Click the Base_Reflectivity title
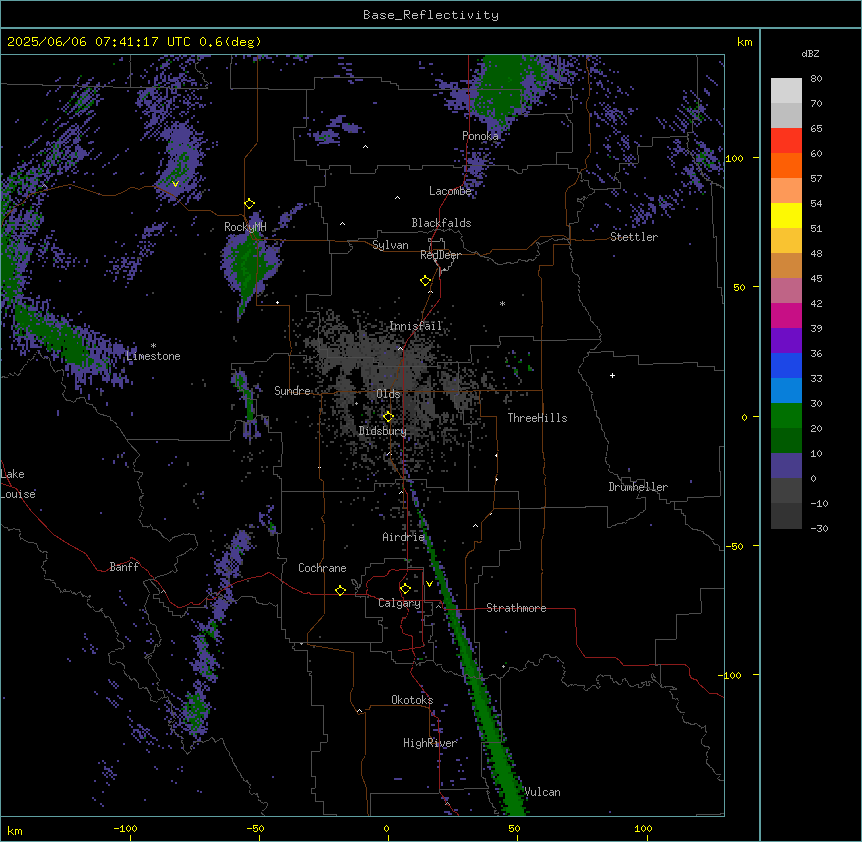 [x=431, y=15]
